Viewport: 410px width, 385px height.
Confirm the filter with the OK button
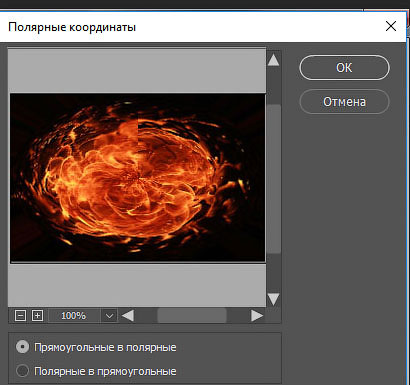pos(344,68)
